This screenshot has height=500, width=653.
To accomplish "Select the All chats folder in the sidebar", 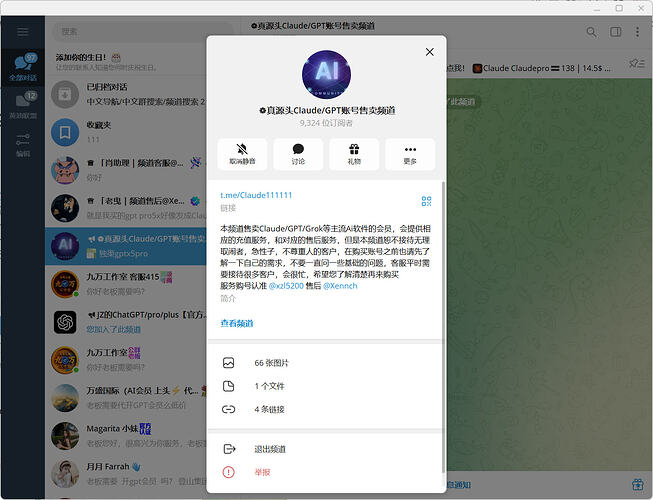I will pos(22,67).
